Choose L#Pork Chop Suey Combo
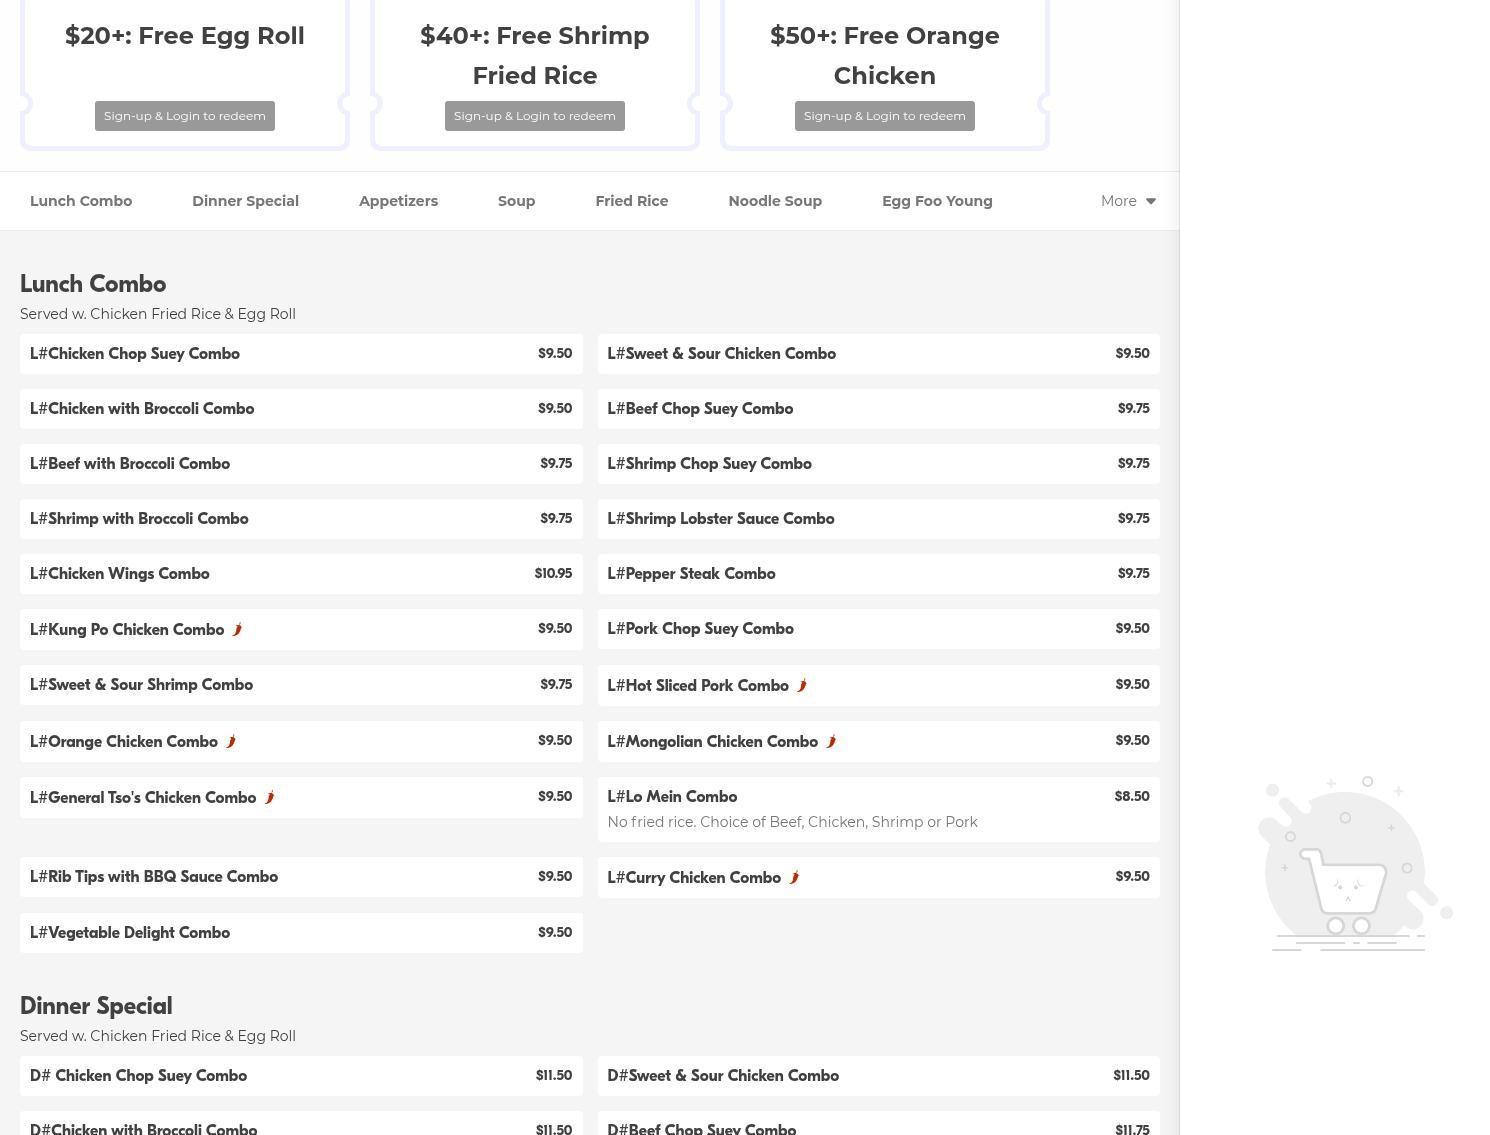Image resolution: width=1490 pixels, height=1135 pixels. (x=879, y=629)
